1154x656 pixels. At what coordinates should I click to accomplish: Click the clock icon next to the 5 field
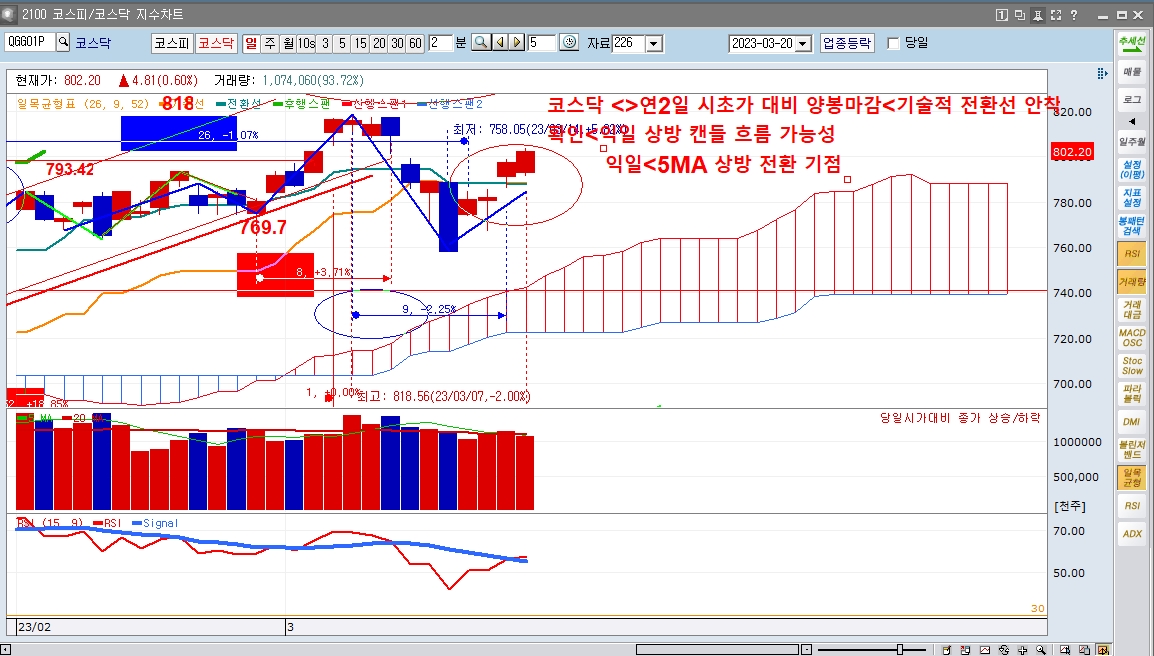pyautogui.click(x=569, y=42)
